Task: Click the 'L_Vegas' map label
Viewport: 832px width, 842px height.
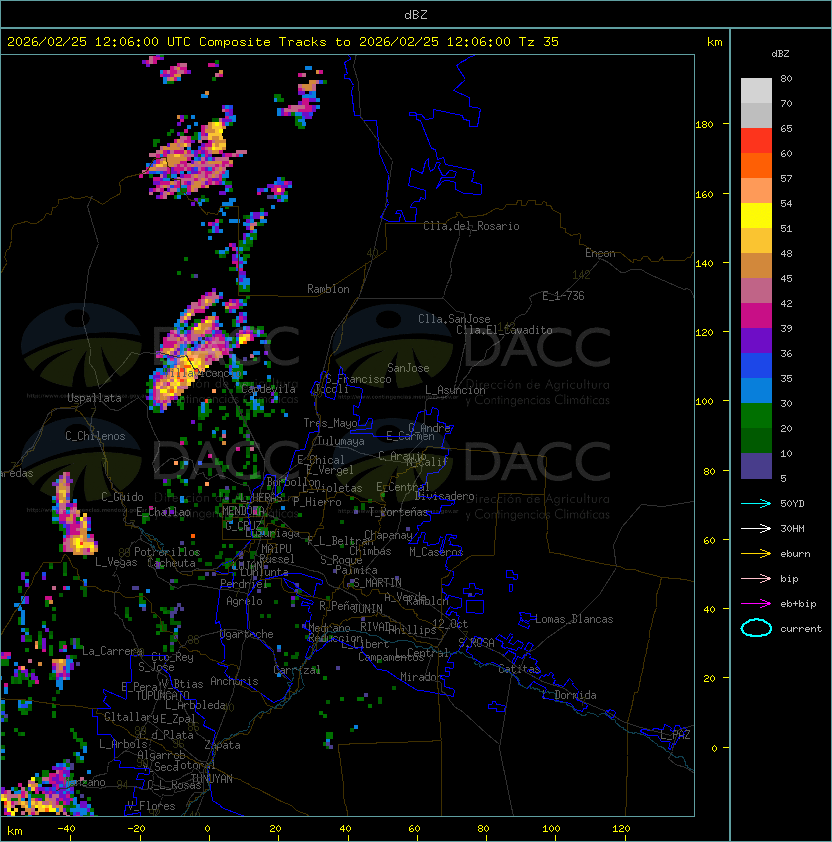Action: click(x=116, y=562)
